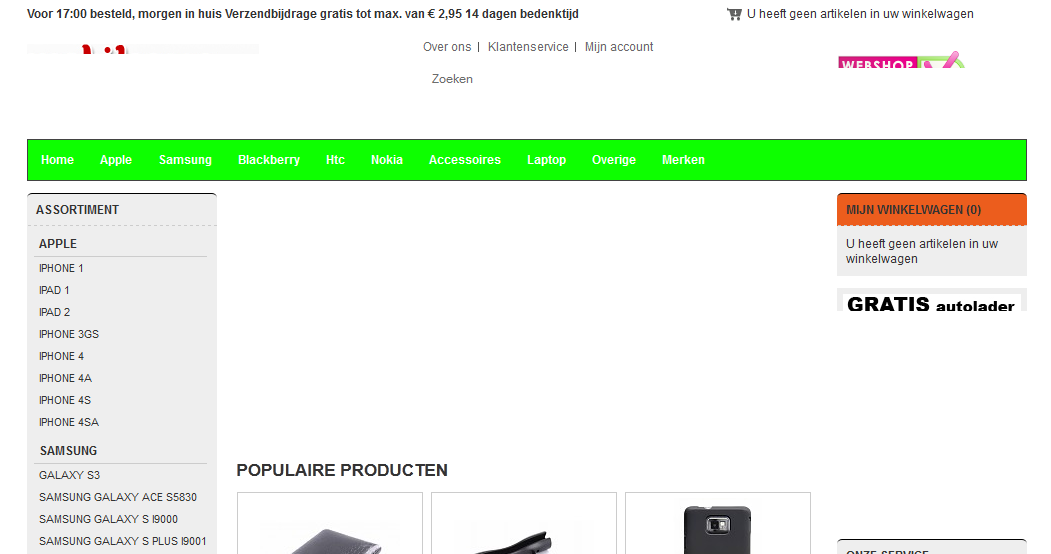The width and height of the screenshot is (1051, 554).
Task: Click the Zoeken search field
Action: pos(452,79)
